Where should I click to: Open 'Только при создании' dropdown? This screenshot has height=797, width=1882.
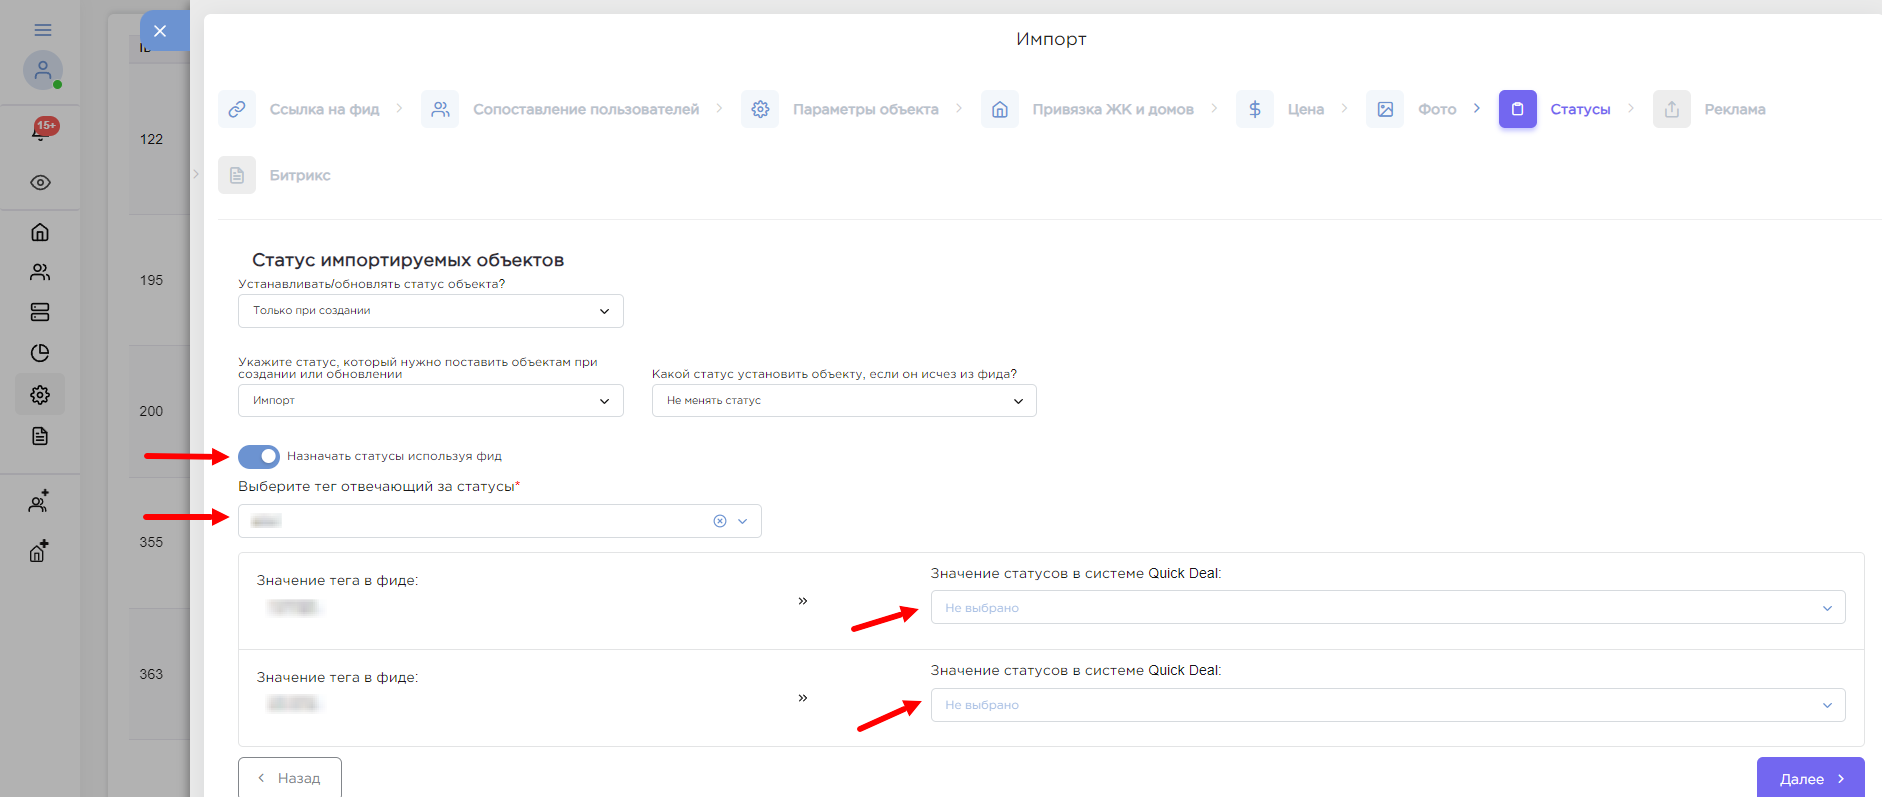tap(430, 311)
